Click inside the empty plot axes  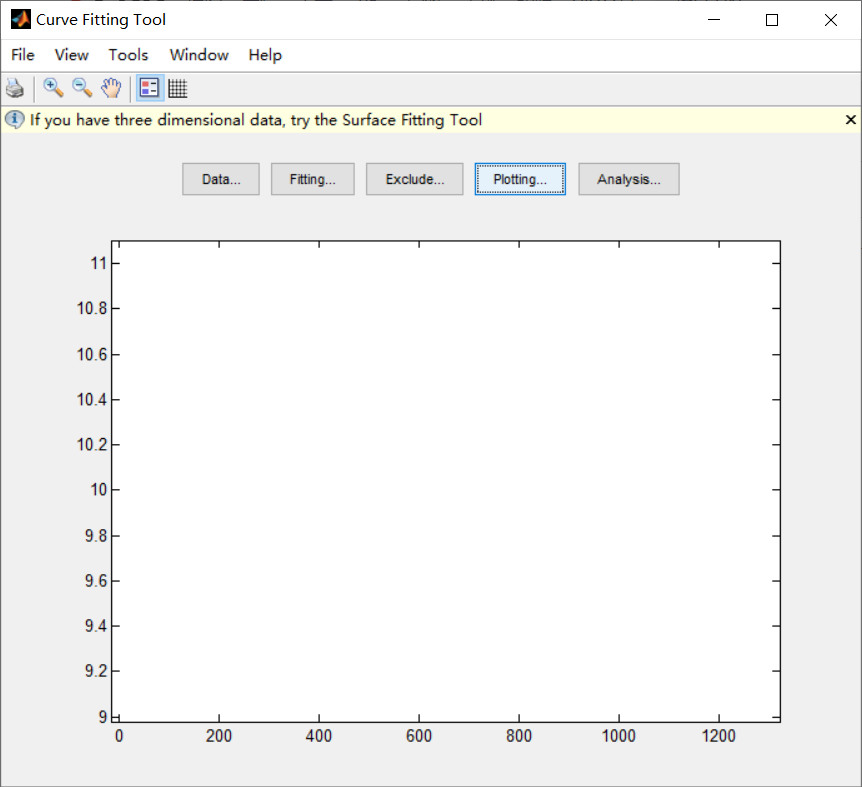(448, 480)
